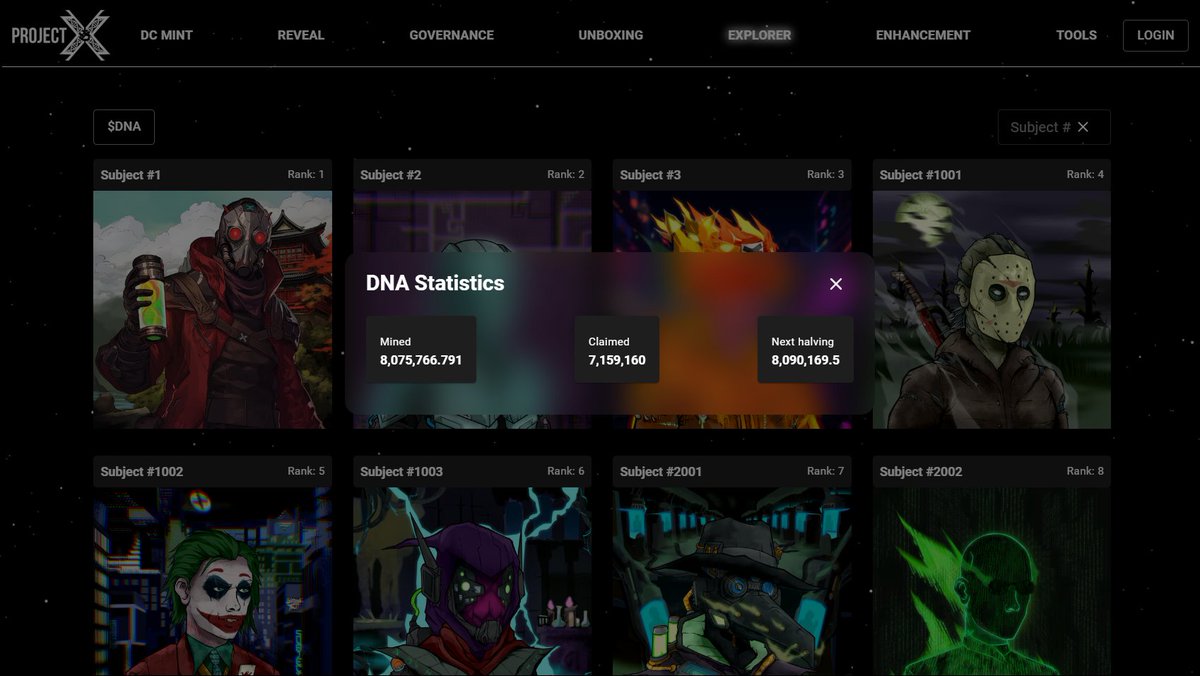Click the $DNA button
This screenshot has height=676, width=1200.
click(x=124, y=127)
